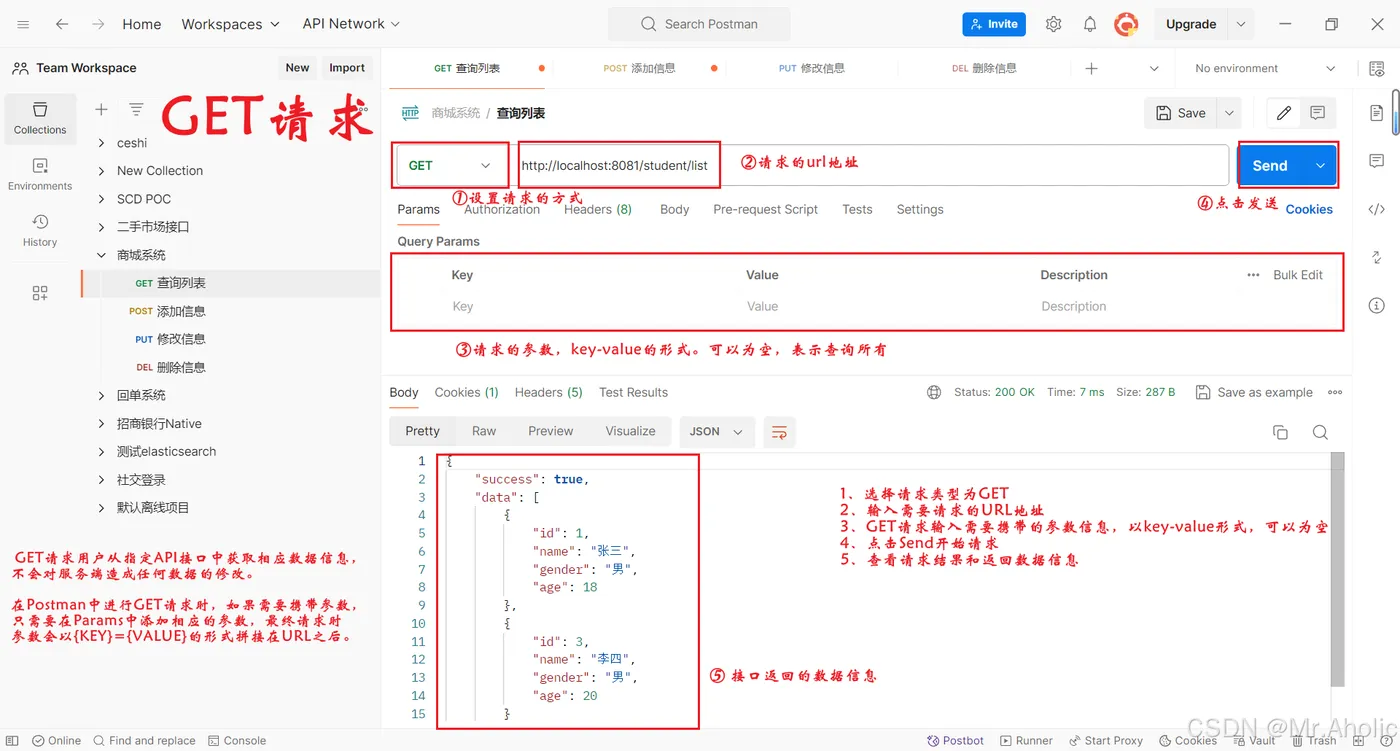Image resolution: width=1400 pixels, height=751 pixels.
Task: Click the collections filter icon
Action: click(136, 109)
